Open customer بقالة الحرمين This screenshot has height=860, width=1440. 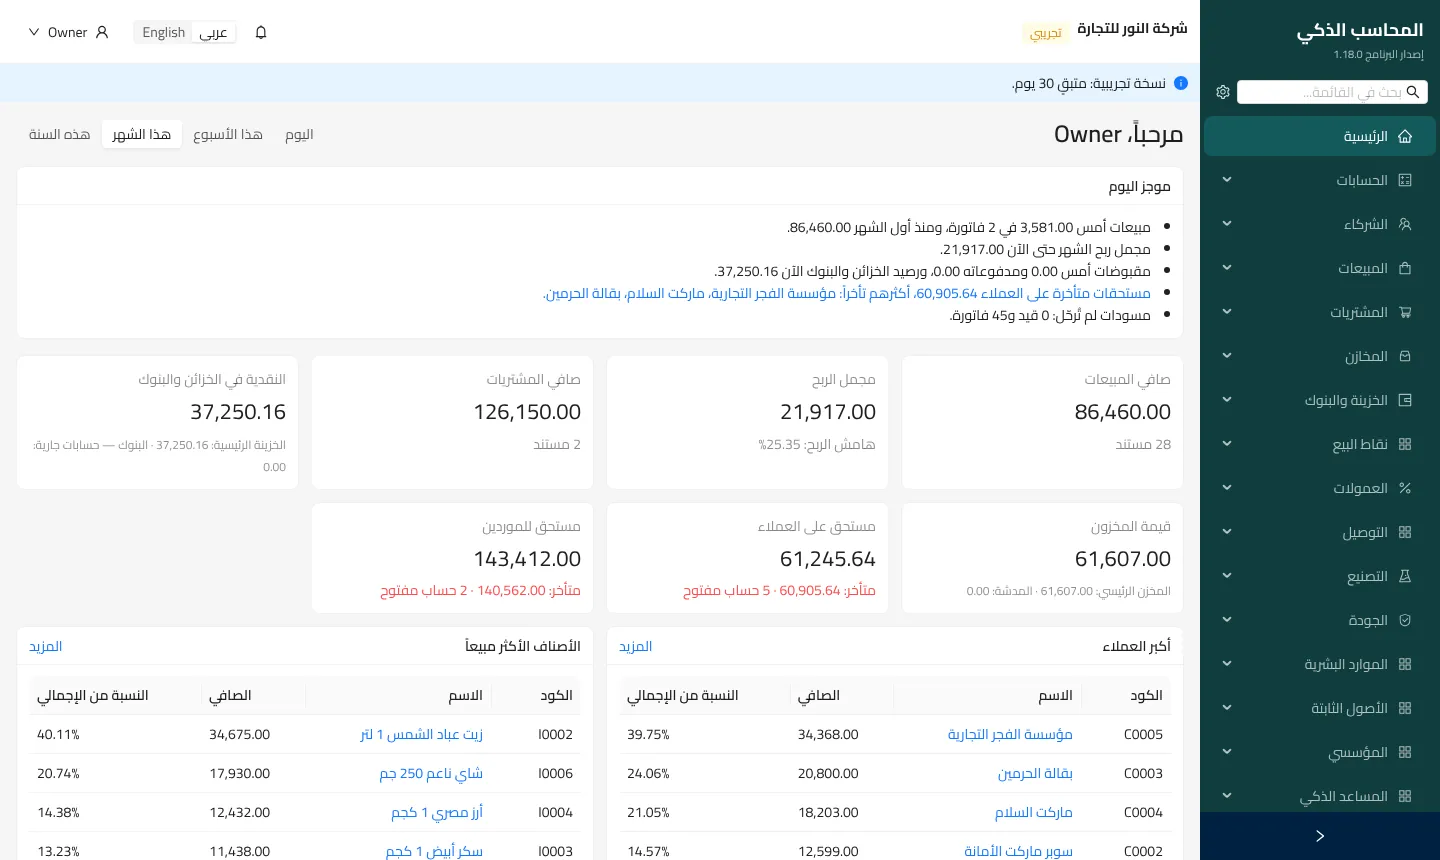[1035, 773]
